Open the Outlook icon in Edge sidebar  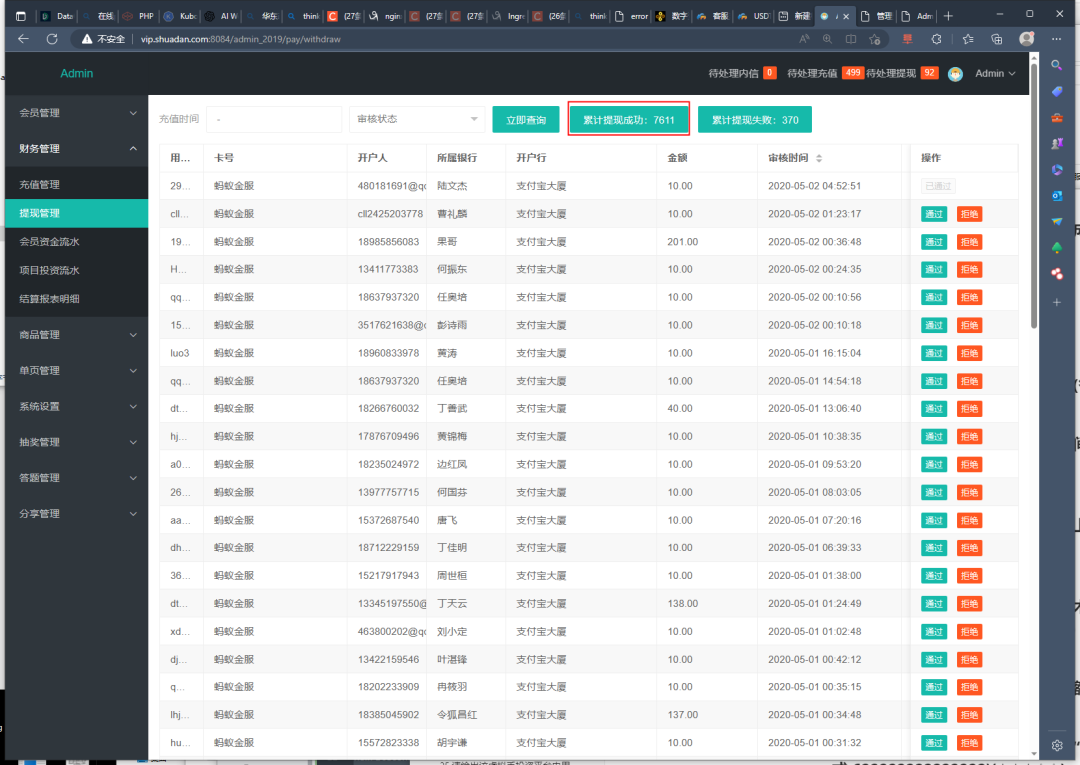point(1057,196)
